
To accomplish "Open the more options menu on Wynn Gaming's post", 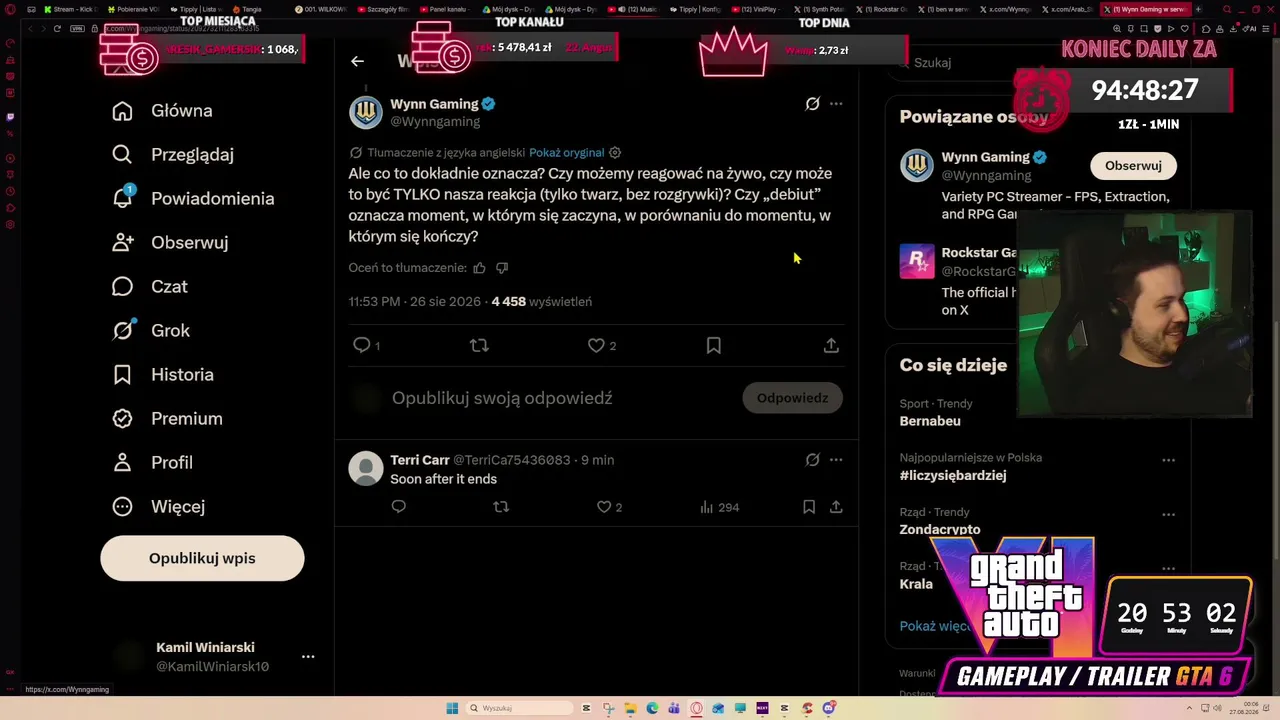I will tap(836, 104).
